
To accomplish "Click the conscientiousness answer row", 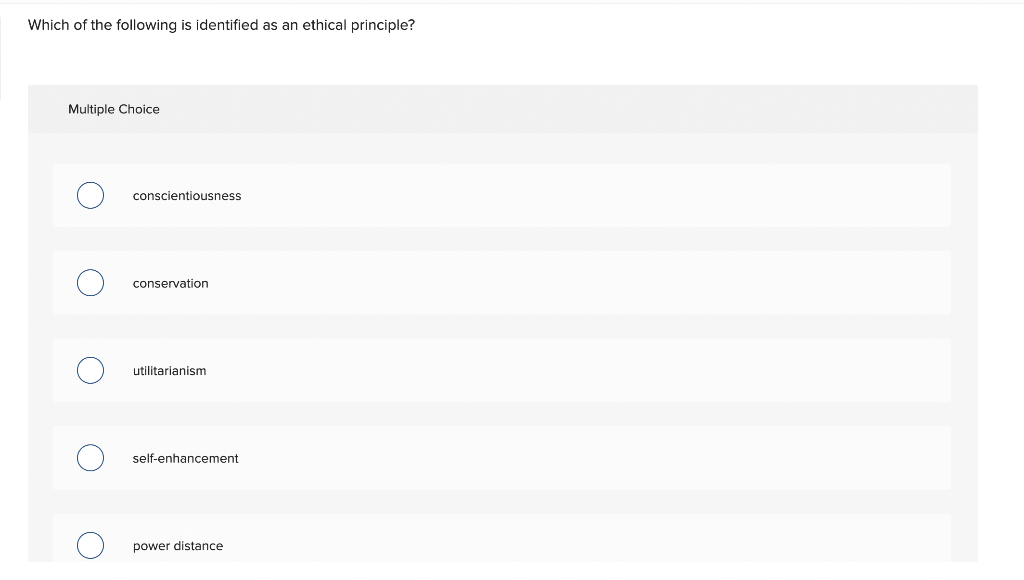I will pyautogui.click(x=500, y=195).
